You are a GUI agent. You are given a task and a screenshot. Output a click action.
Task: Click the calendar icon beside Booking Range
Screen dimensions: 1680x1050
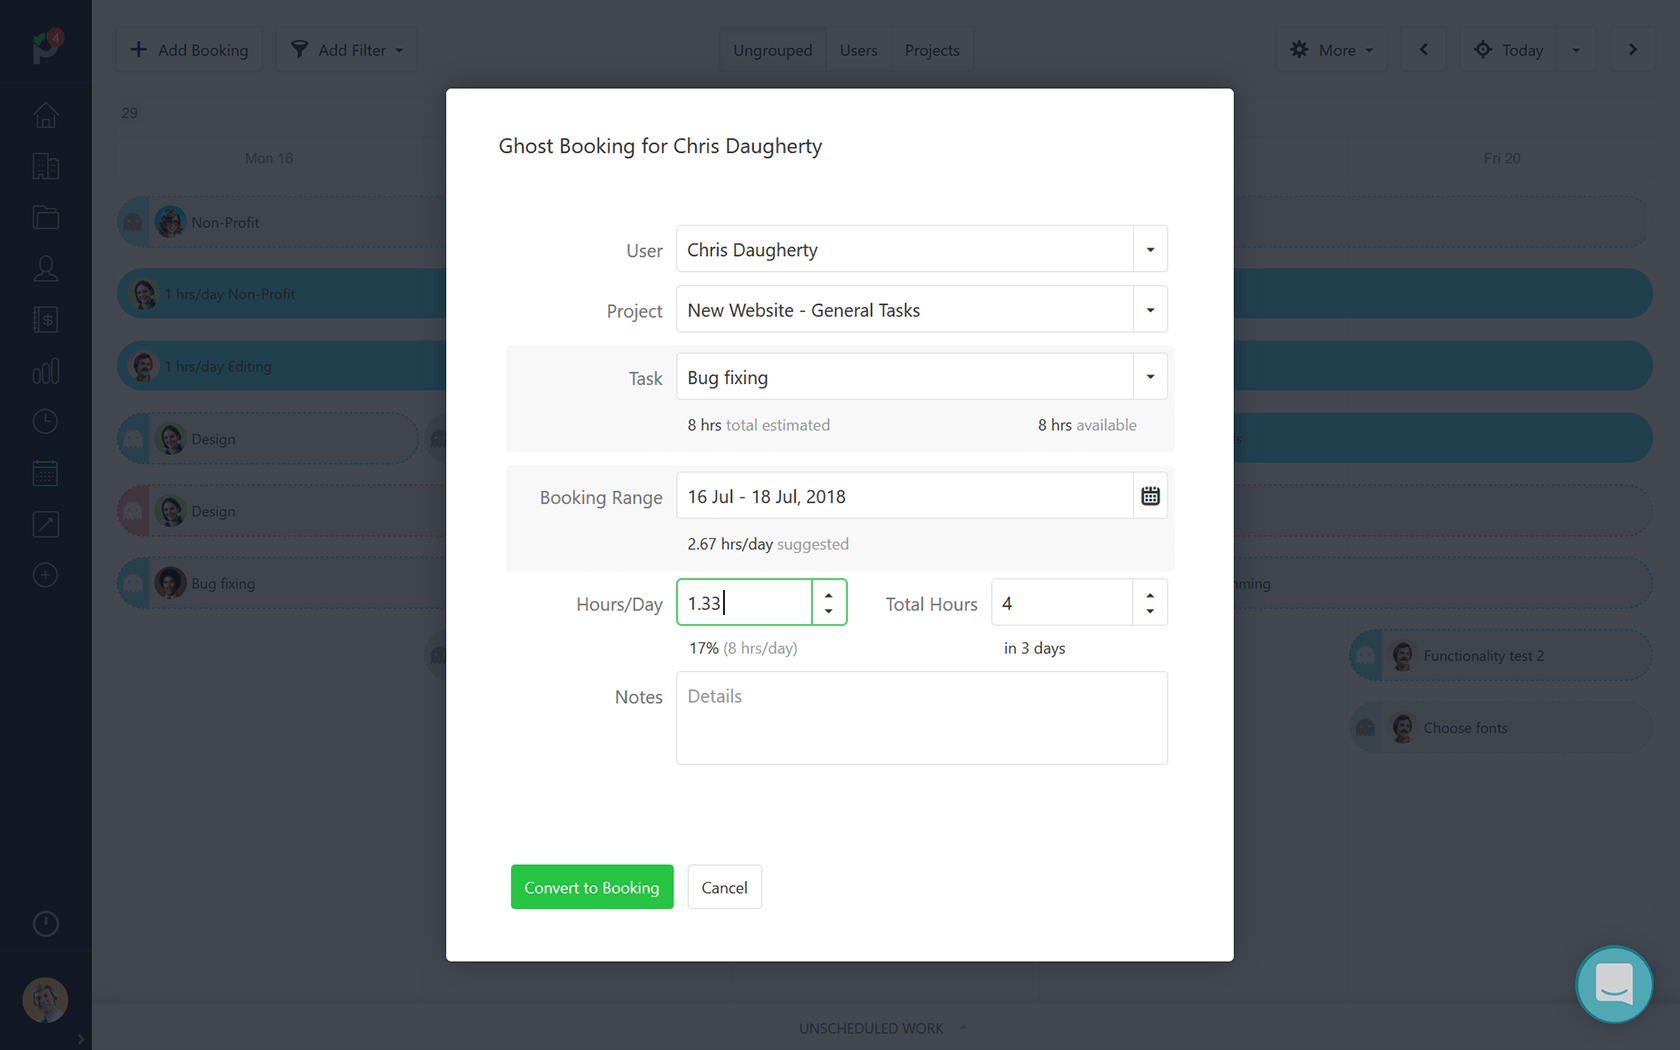point(1149,495)
